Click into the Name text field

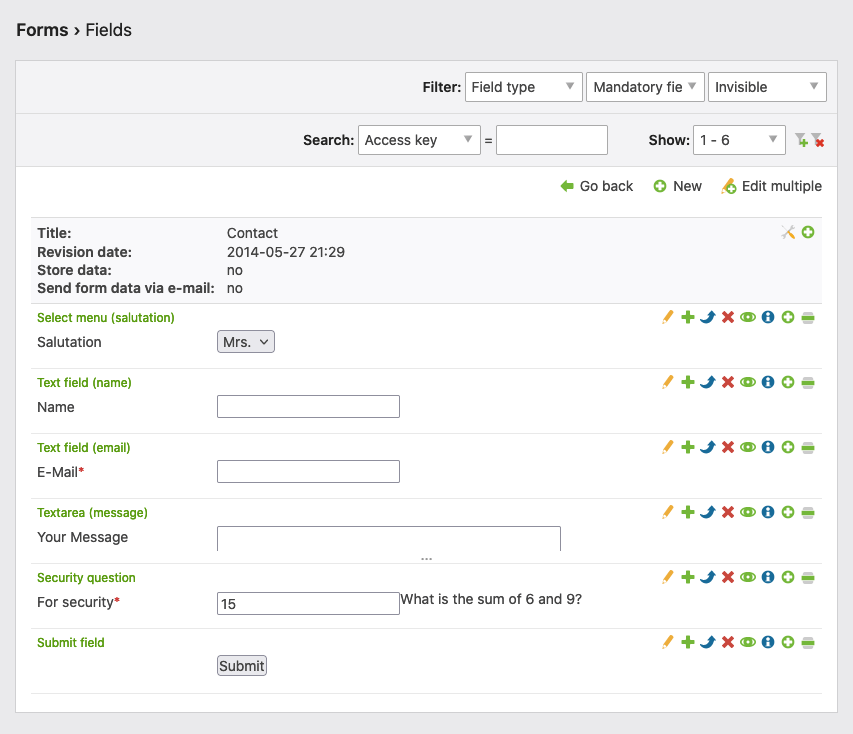coord(308,406)
